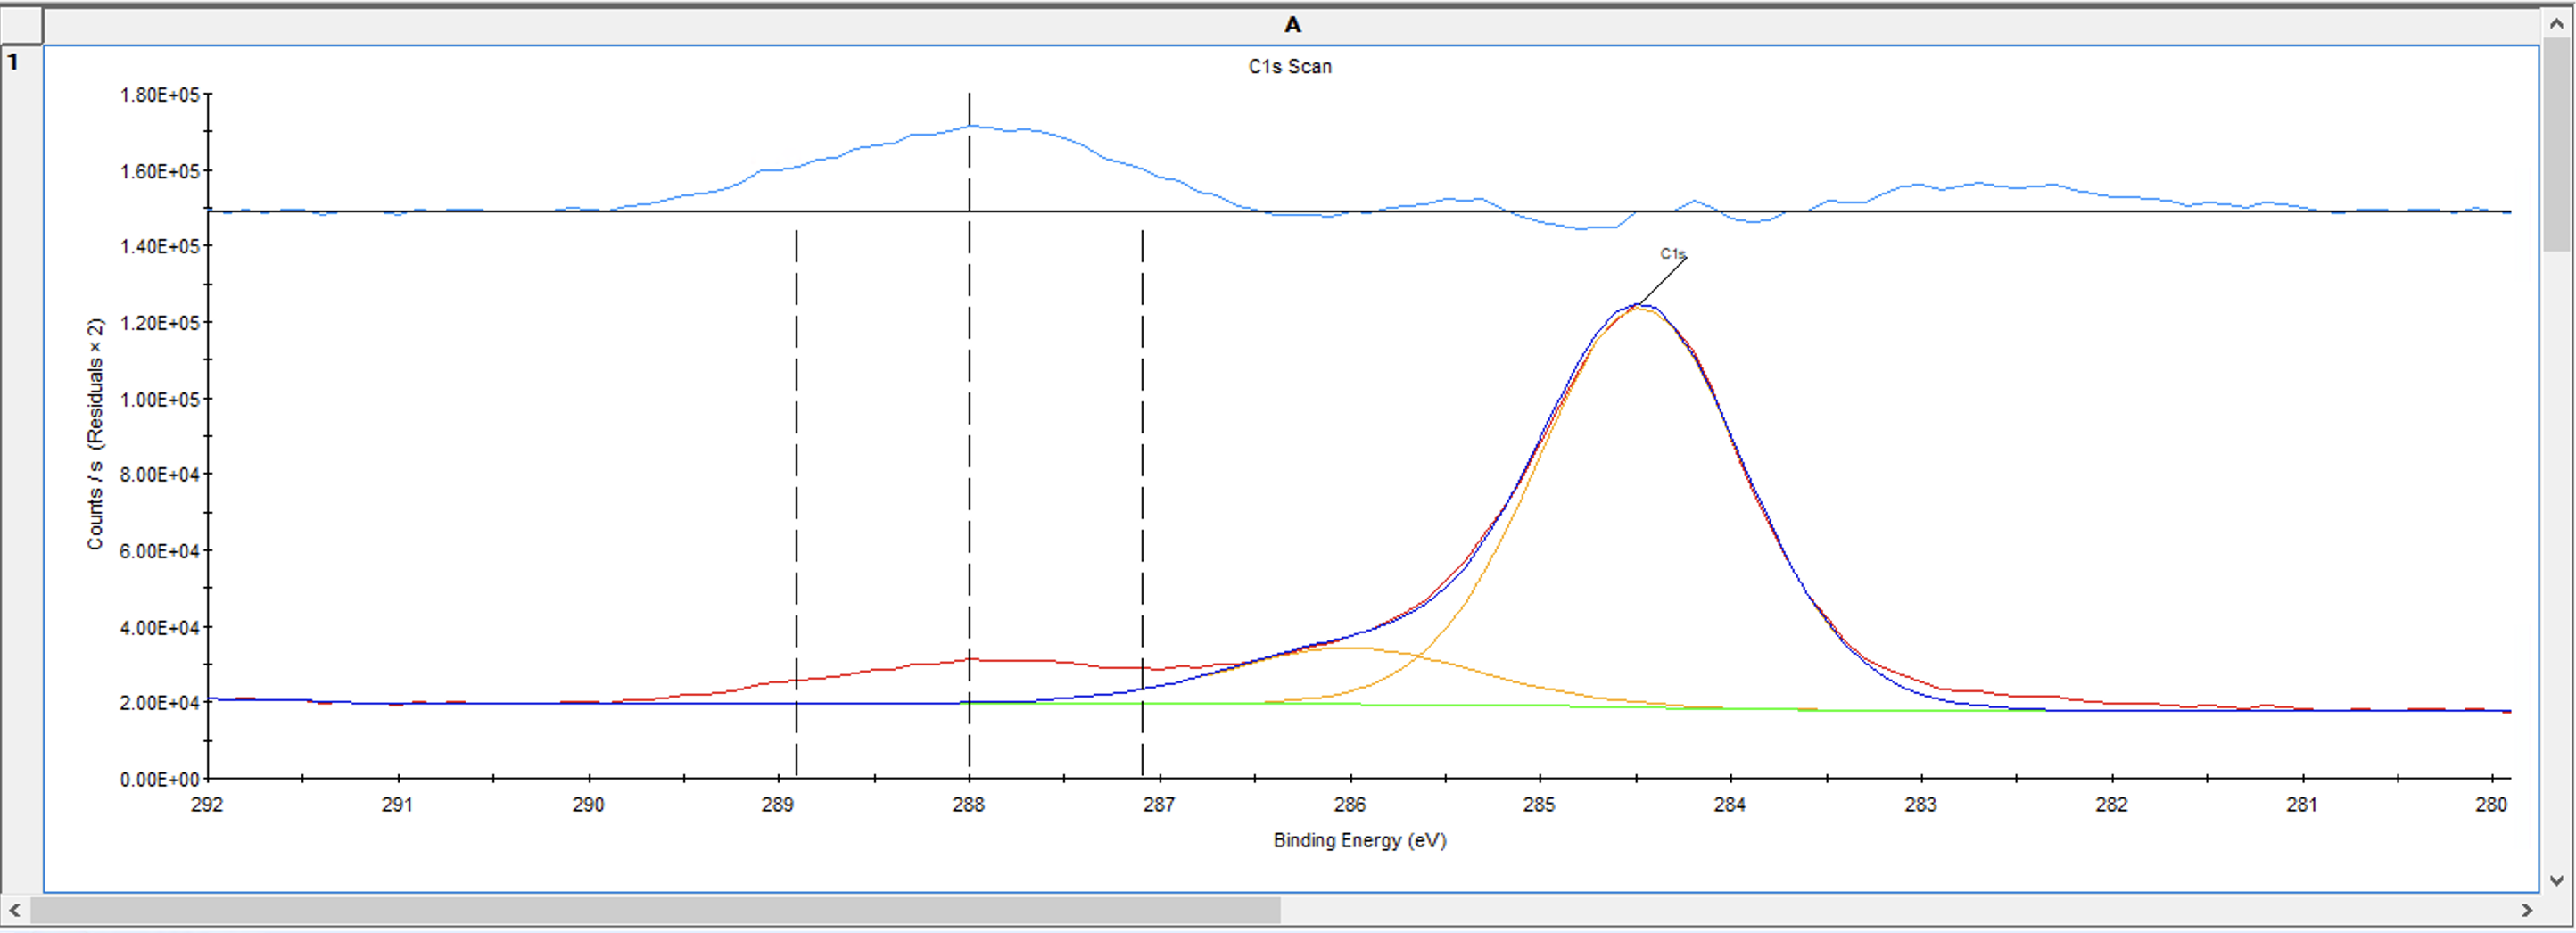Screen dimensions: 2576x933
Task: Click the dashed marker line at 287 eV
Action: tap(1142, 500)
